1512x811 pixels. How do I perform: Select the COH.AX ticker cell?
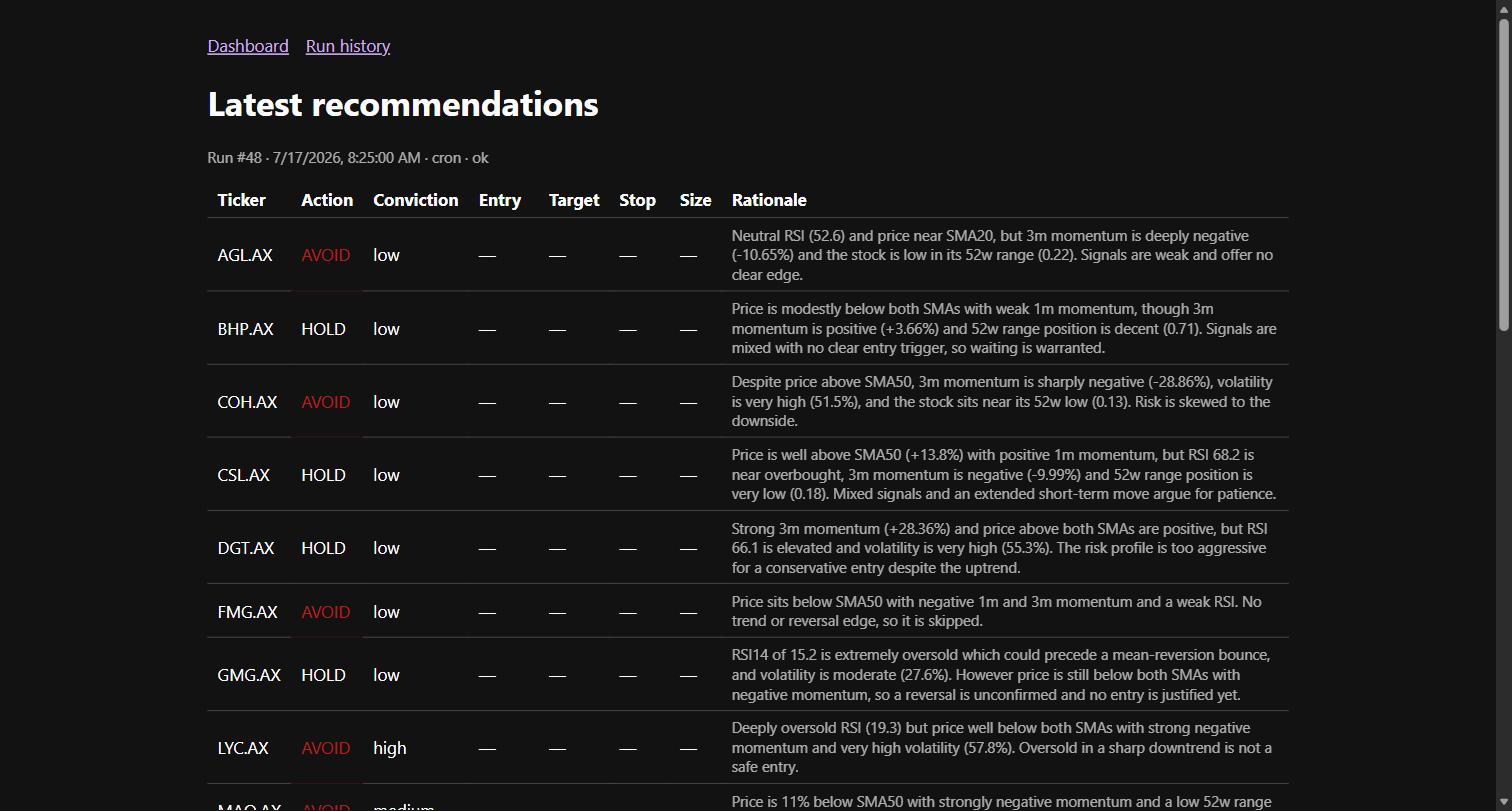(247, 402)
